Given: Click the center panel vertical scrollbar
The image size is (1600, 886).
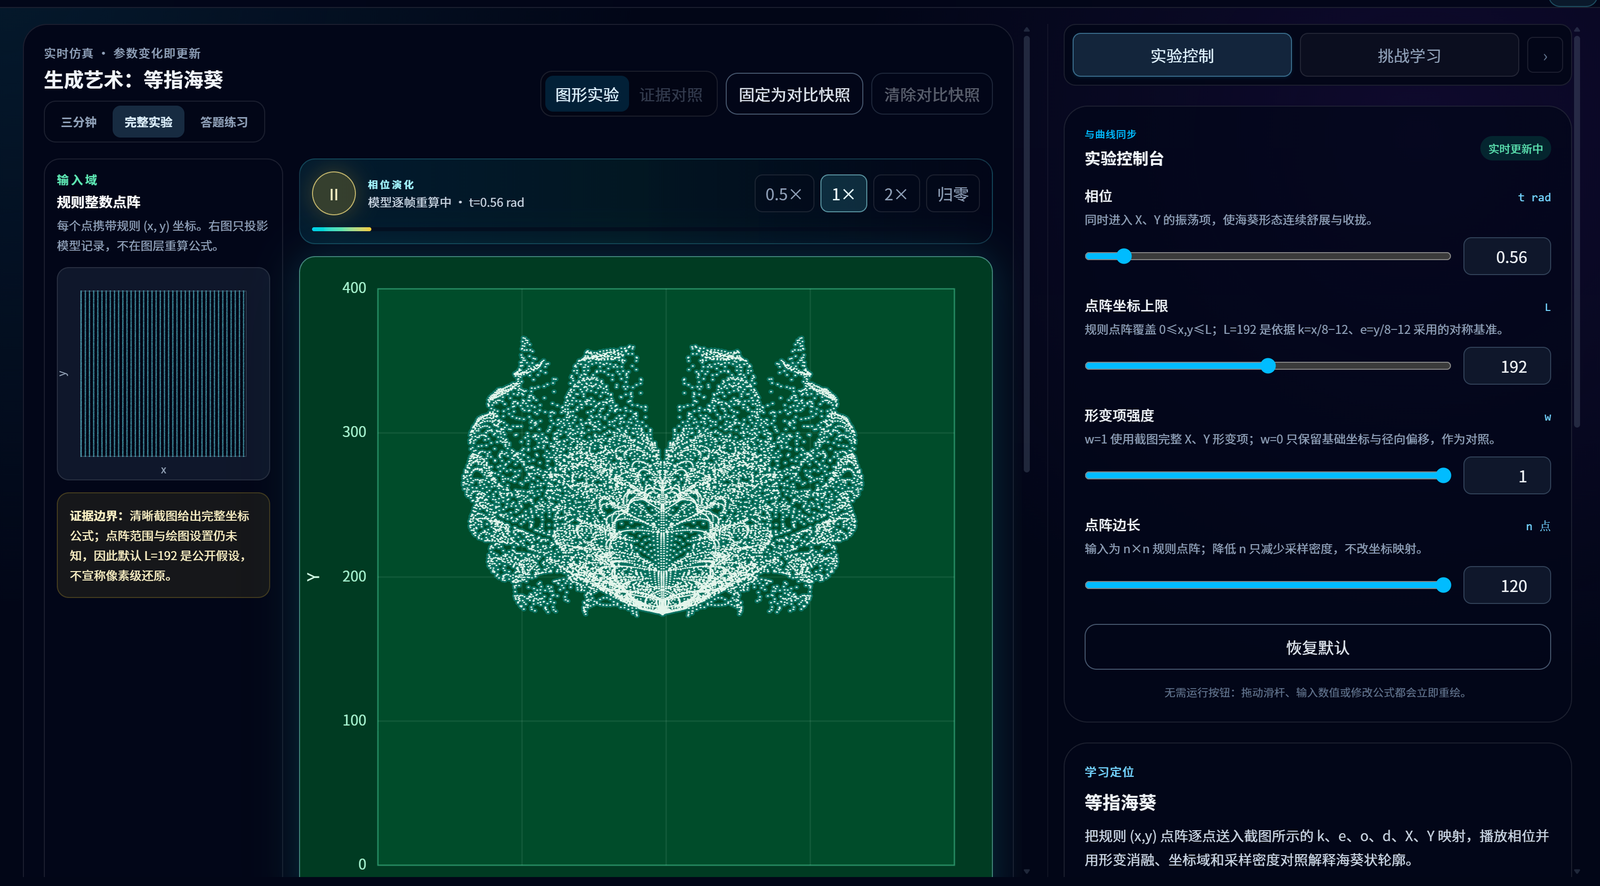Looking at the screenshot, I should click(x=1027, y=252).
